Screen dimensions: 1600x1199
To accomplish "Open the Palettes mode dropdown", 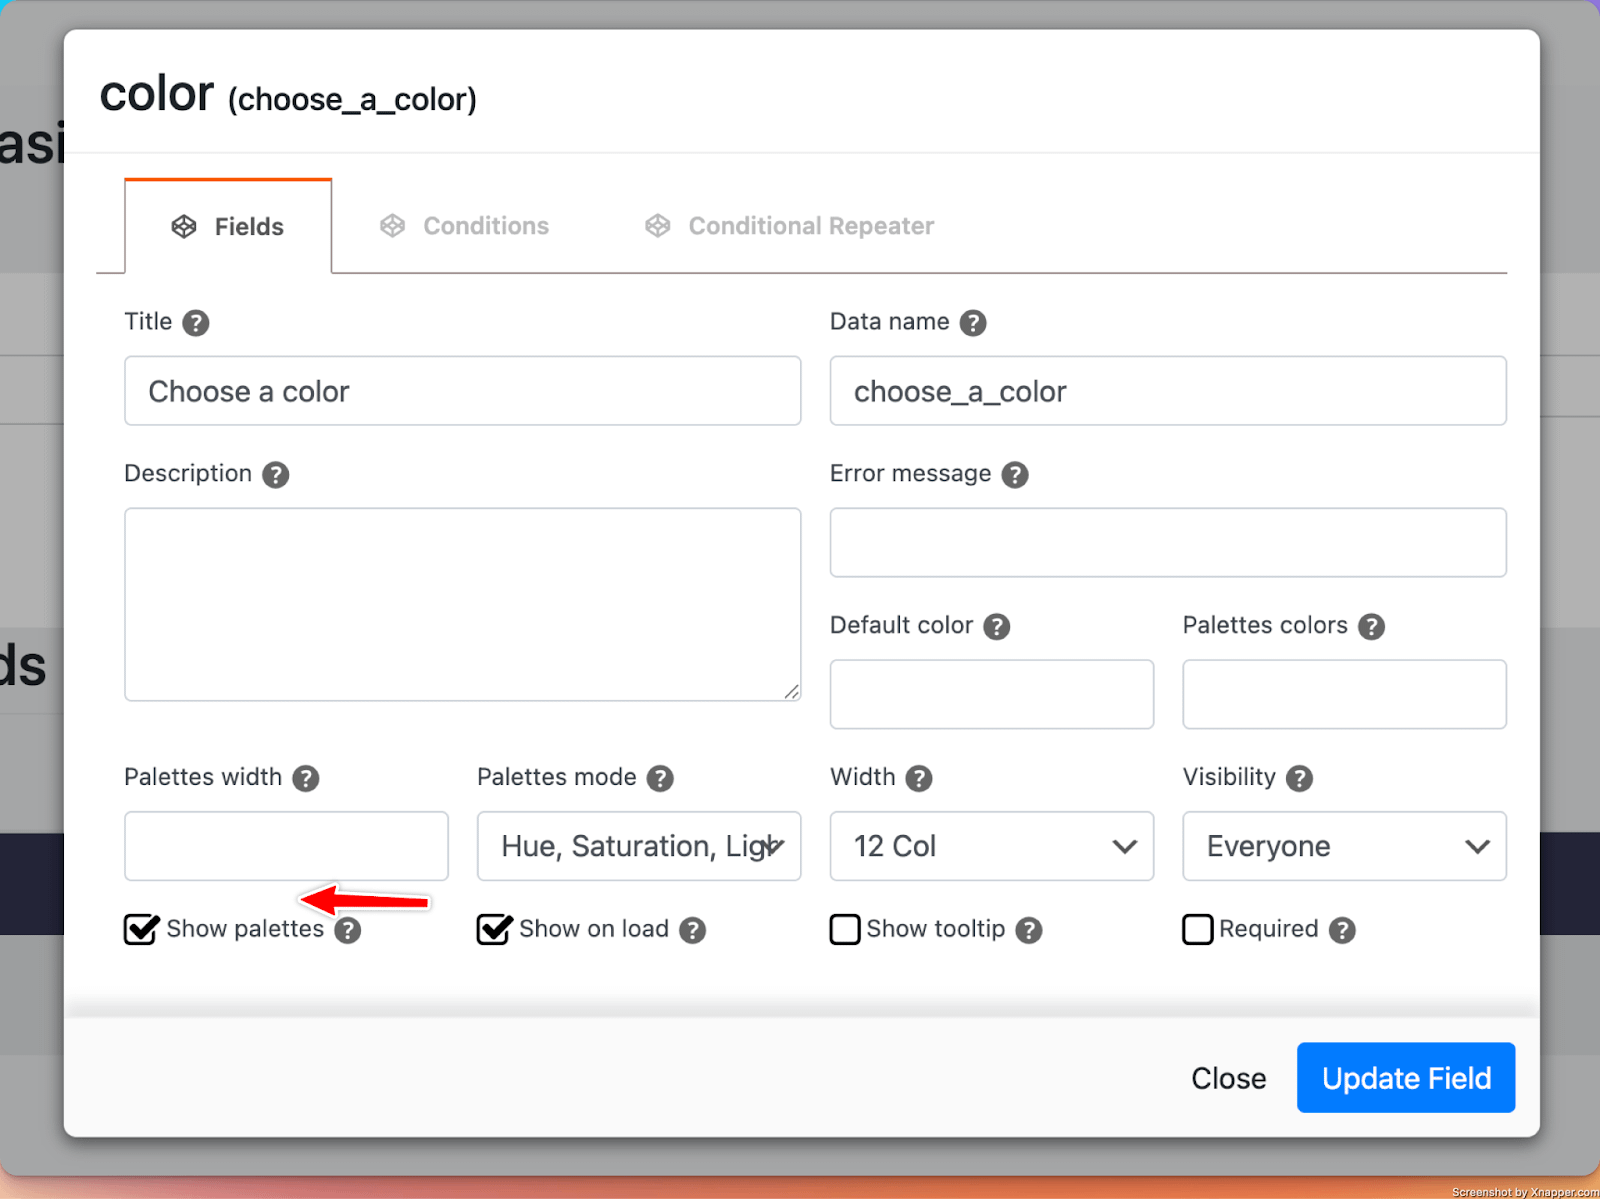I will (x=639, y=846).
